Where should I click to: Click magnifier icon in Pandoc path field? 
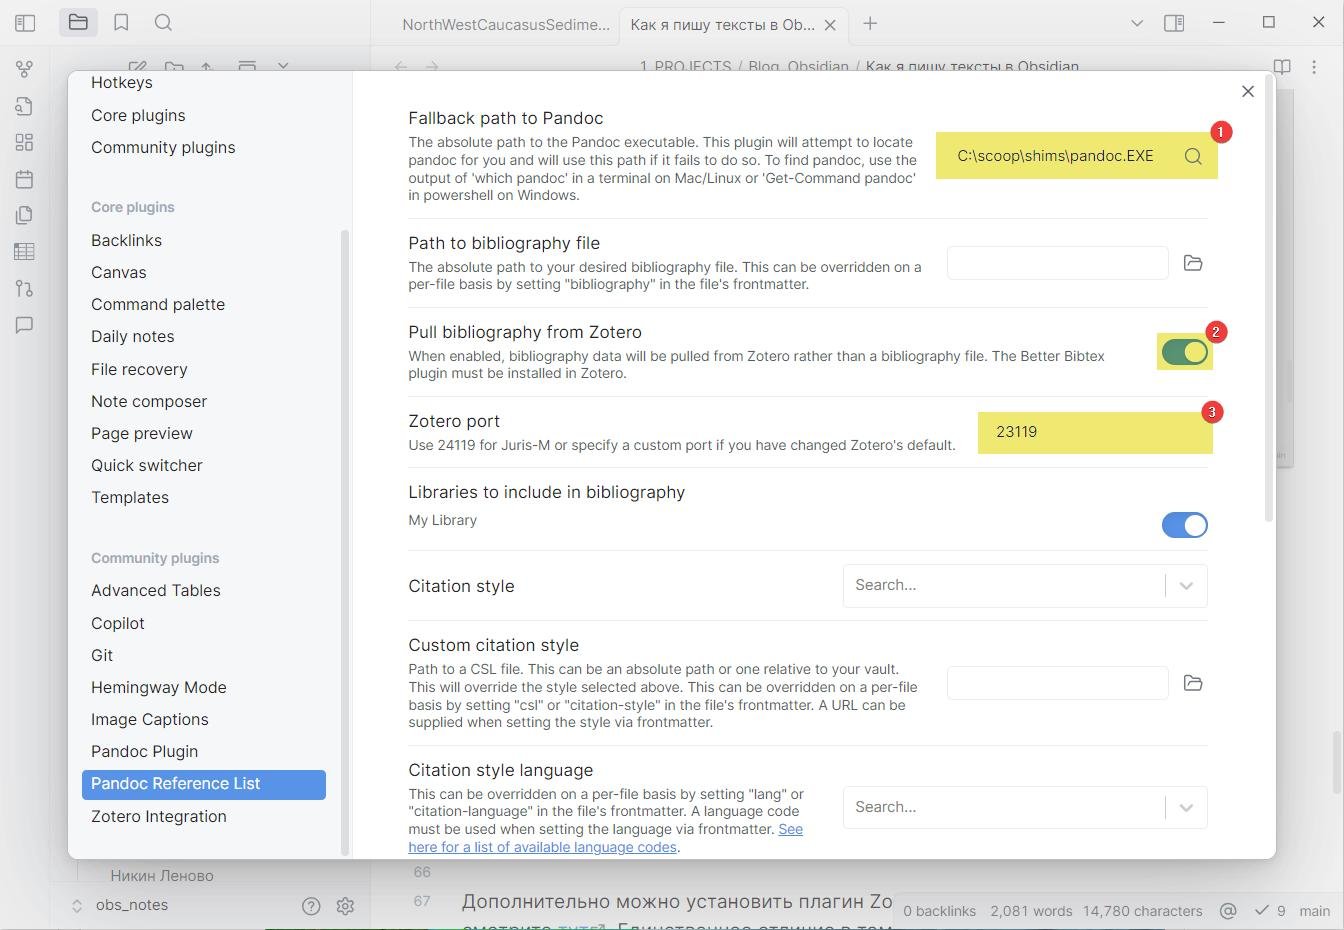click(x=1192, y=156)
